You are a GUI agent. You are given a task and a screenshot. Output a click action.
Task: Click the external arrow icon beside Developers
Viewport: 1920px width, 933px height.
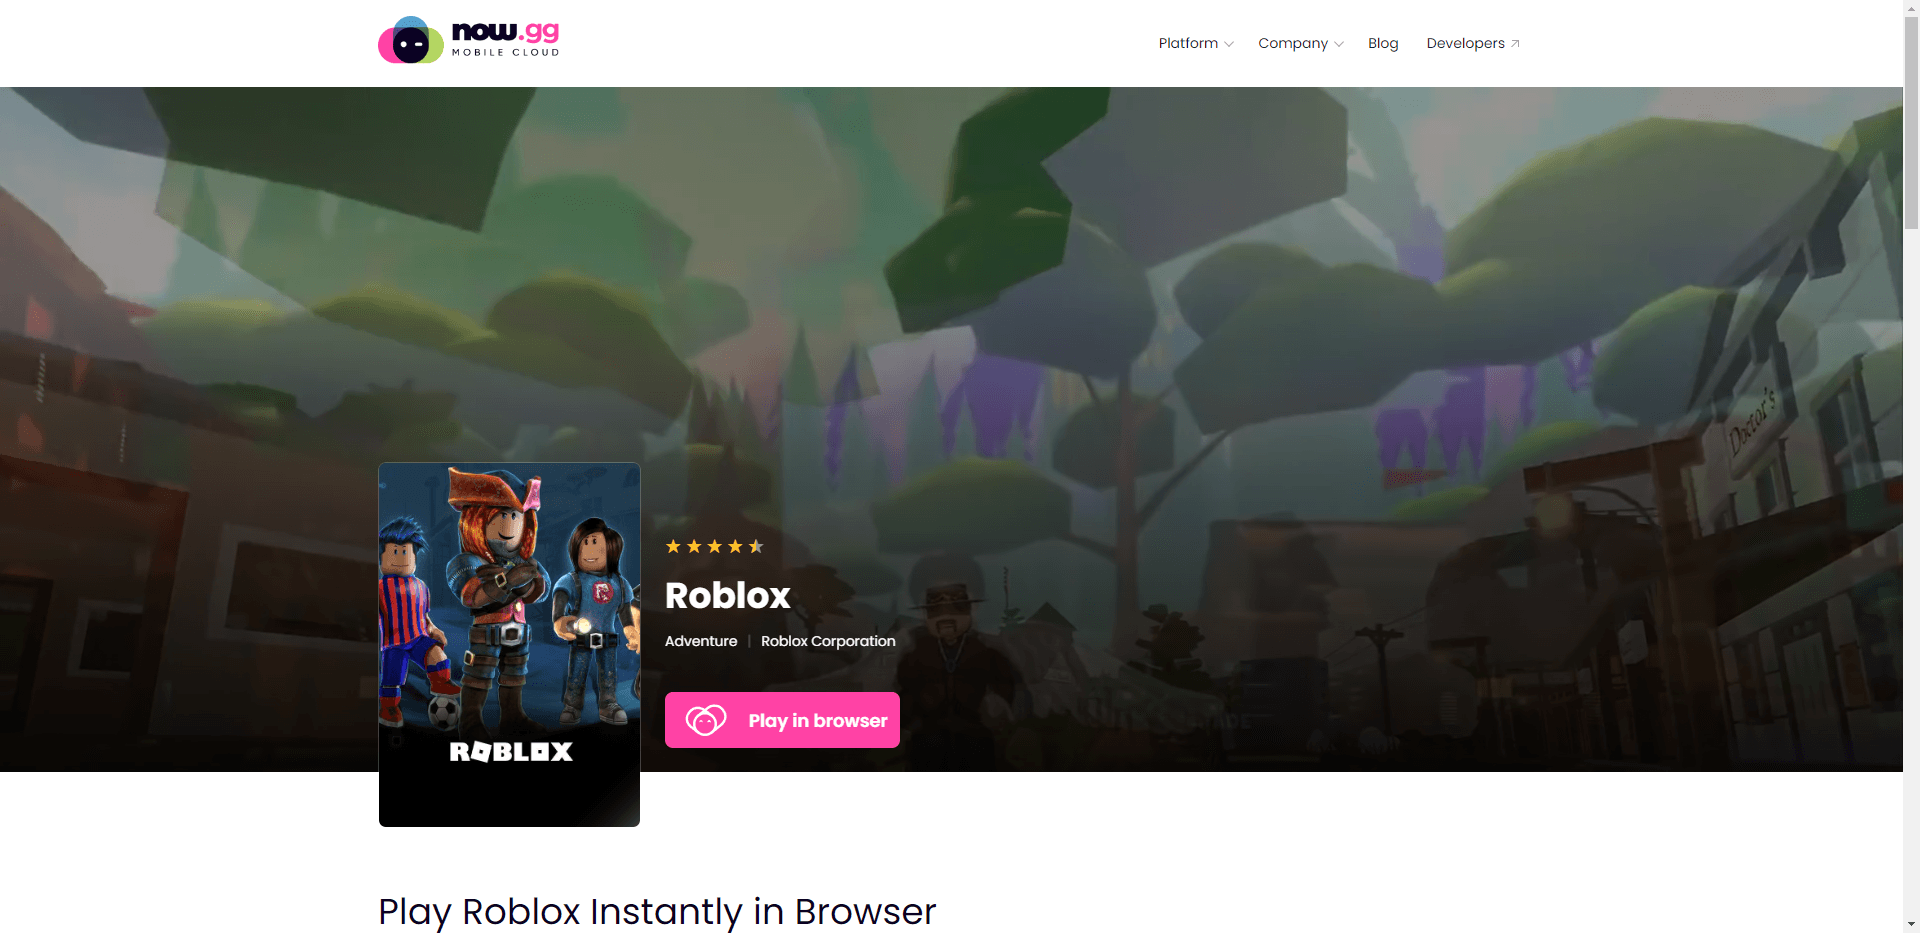pyautogui.click(x=1515, y=44)
